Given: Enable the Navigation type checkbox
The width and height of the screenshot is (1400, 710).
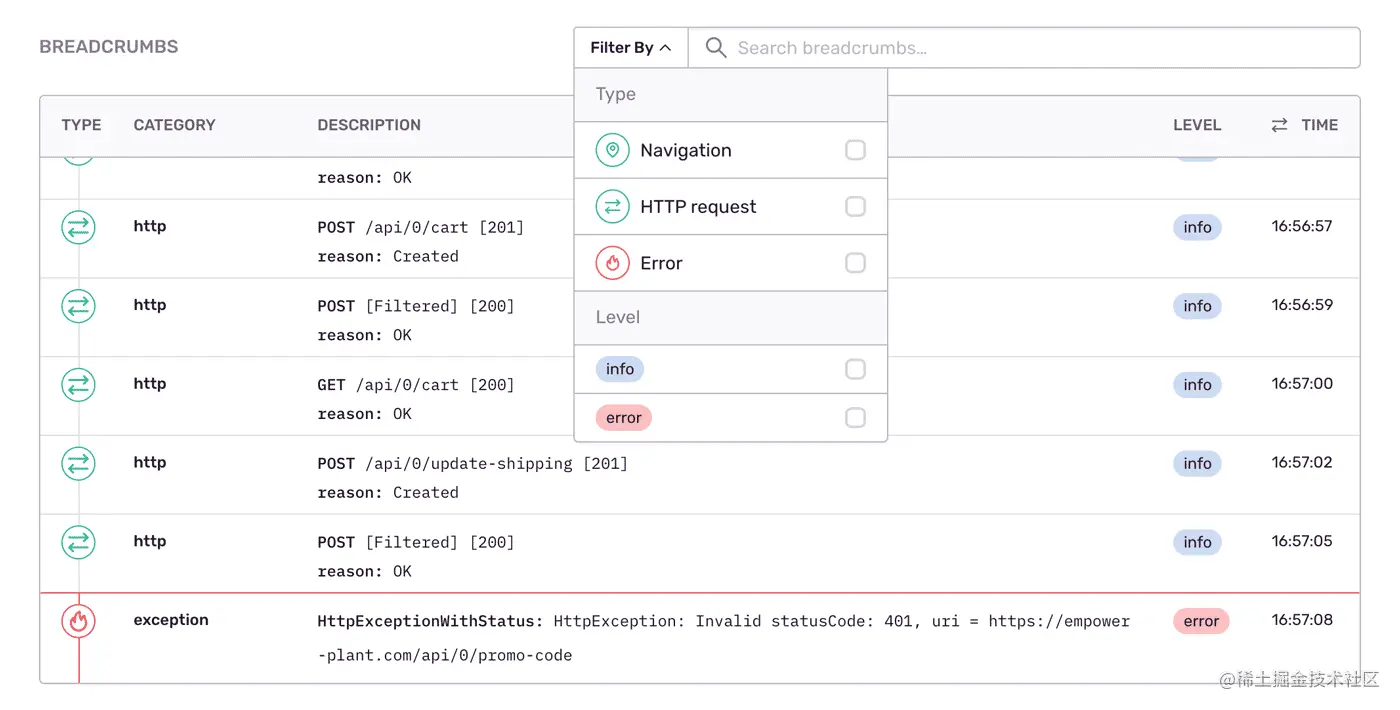Looking at the screenshot, I should (x=855, y=150).
